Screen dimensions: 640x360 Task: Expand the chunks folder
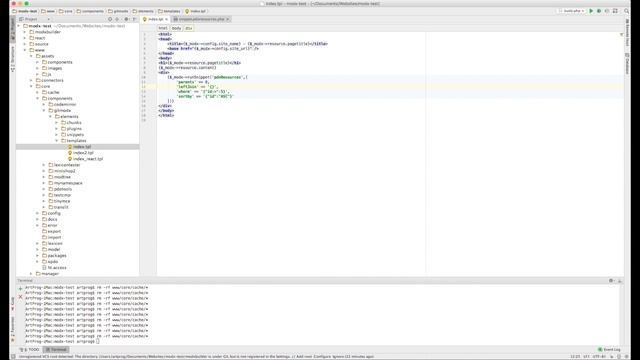57,122
